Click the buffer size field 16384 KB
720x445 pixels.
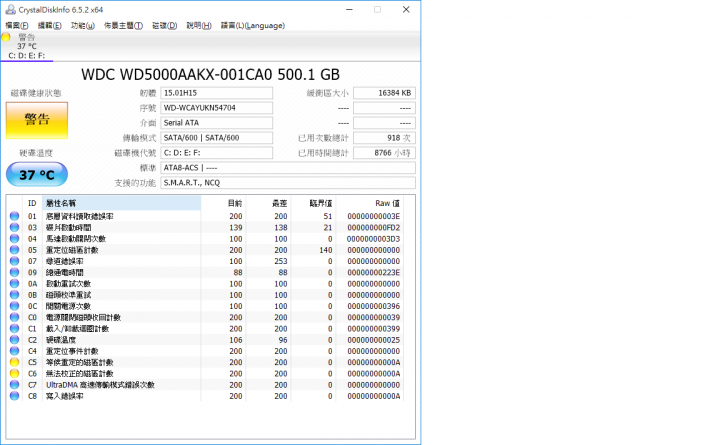(384, 93)
